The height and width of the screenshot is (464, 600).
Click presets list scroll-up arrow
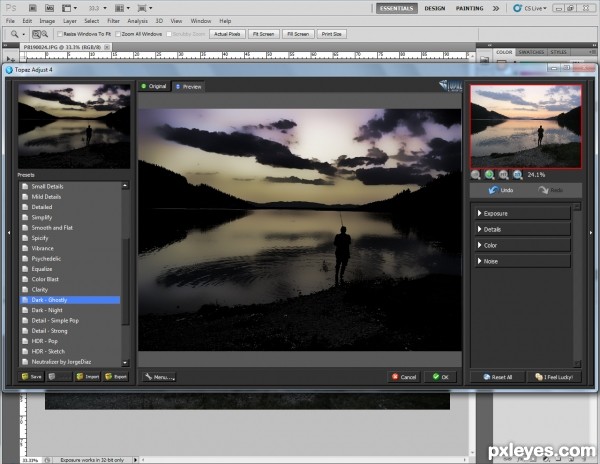[125, 186]
